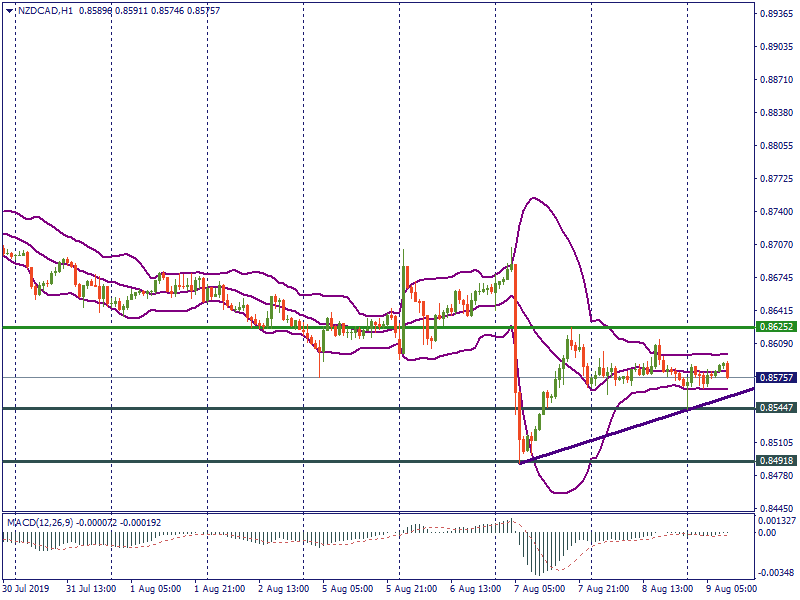Click the small triangle arrow before NZDCAD,H1

tap(8, 10)
